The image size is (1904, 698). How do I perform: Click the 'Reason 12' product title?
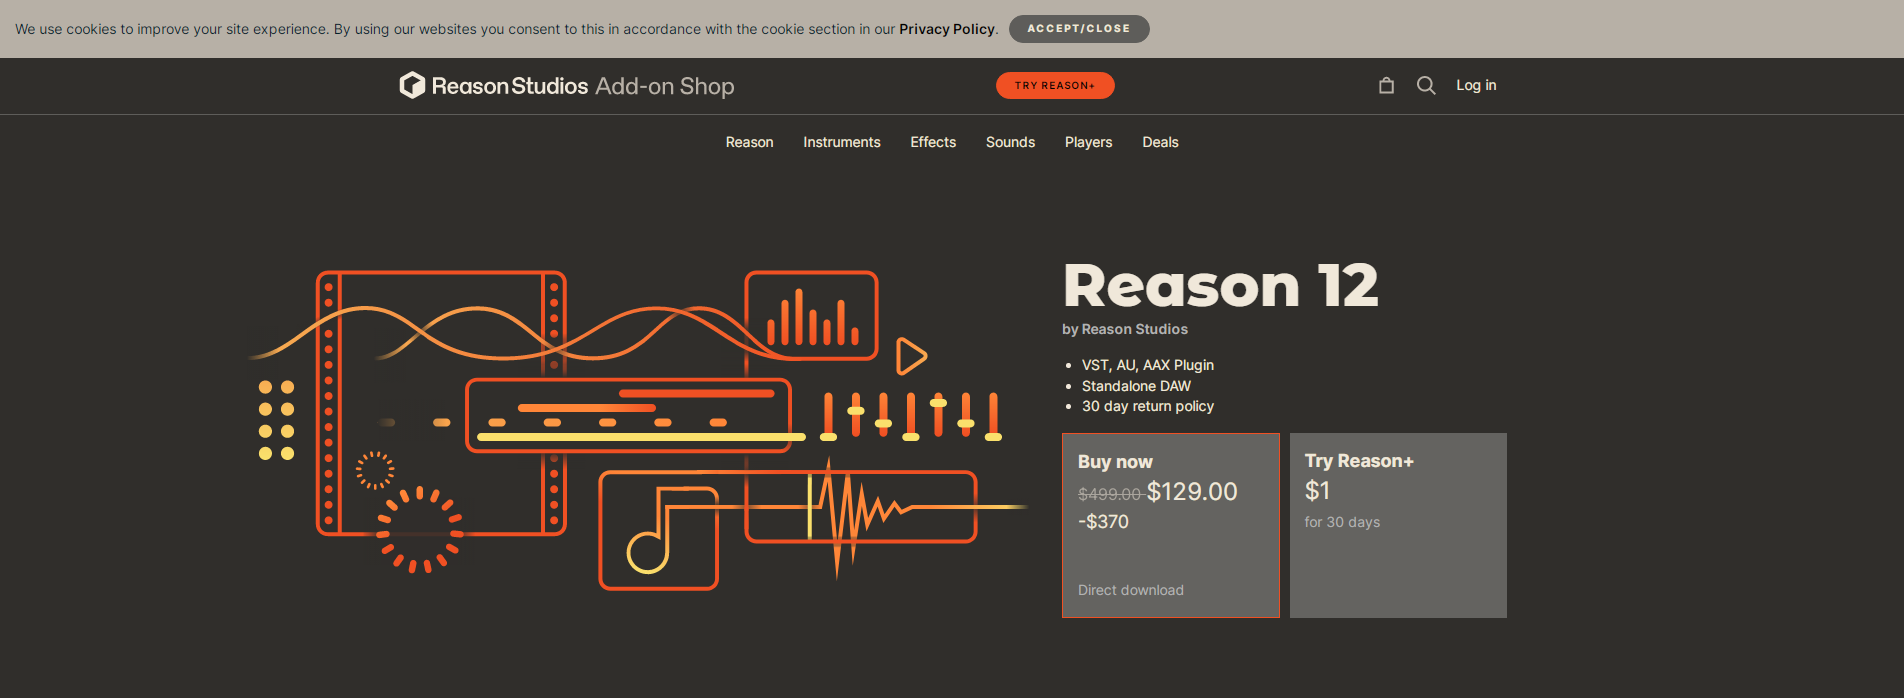pyautogui.click(x=1221, y=286)
